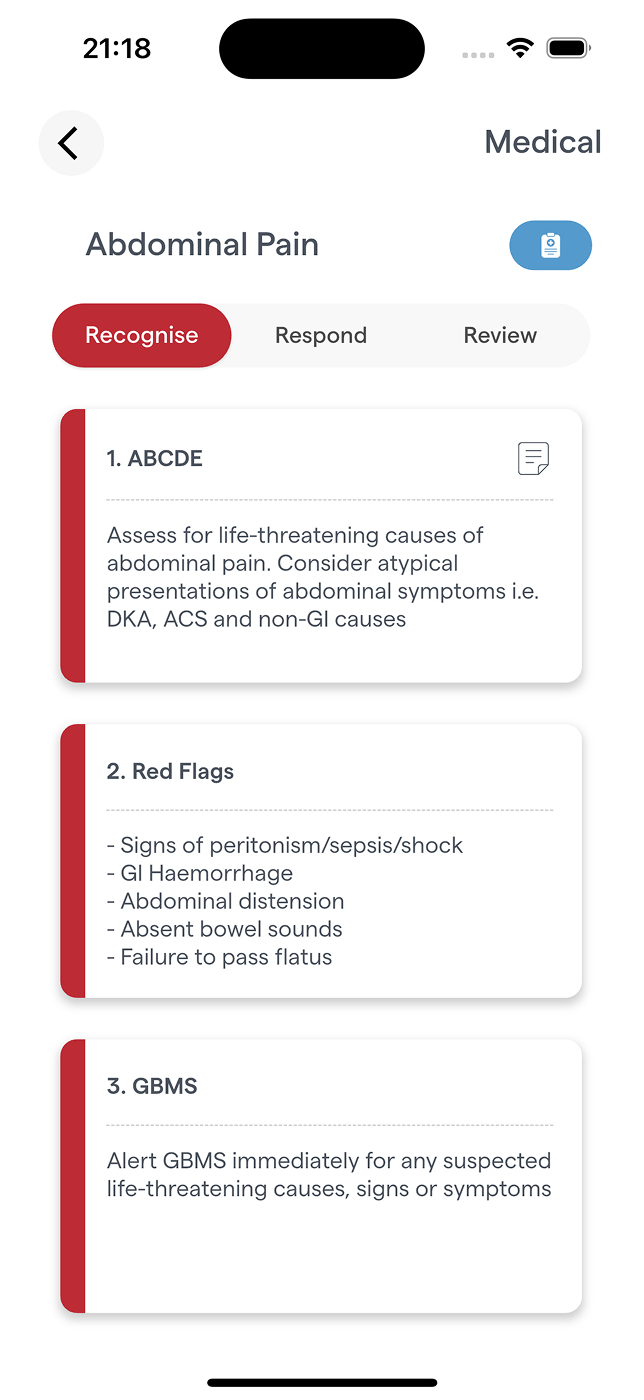Tap the Wi-Fi status icon
Screen dimensions: 644x1400
point(520,48)
